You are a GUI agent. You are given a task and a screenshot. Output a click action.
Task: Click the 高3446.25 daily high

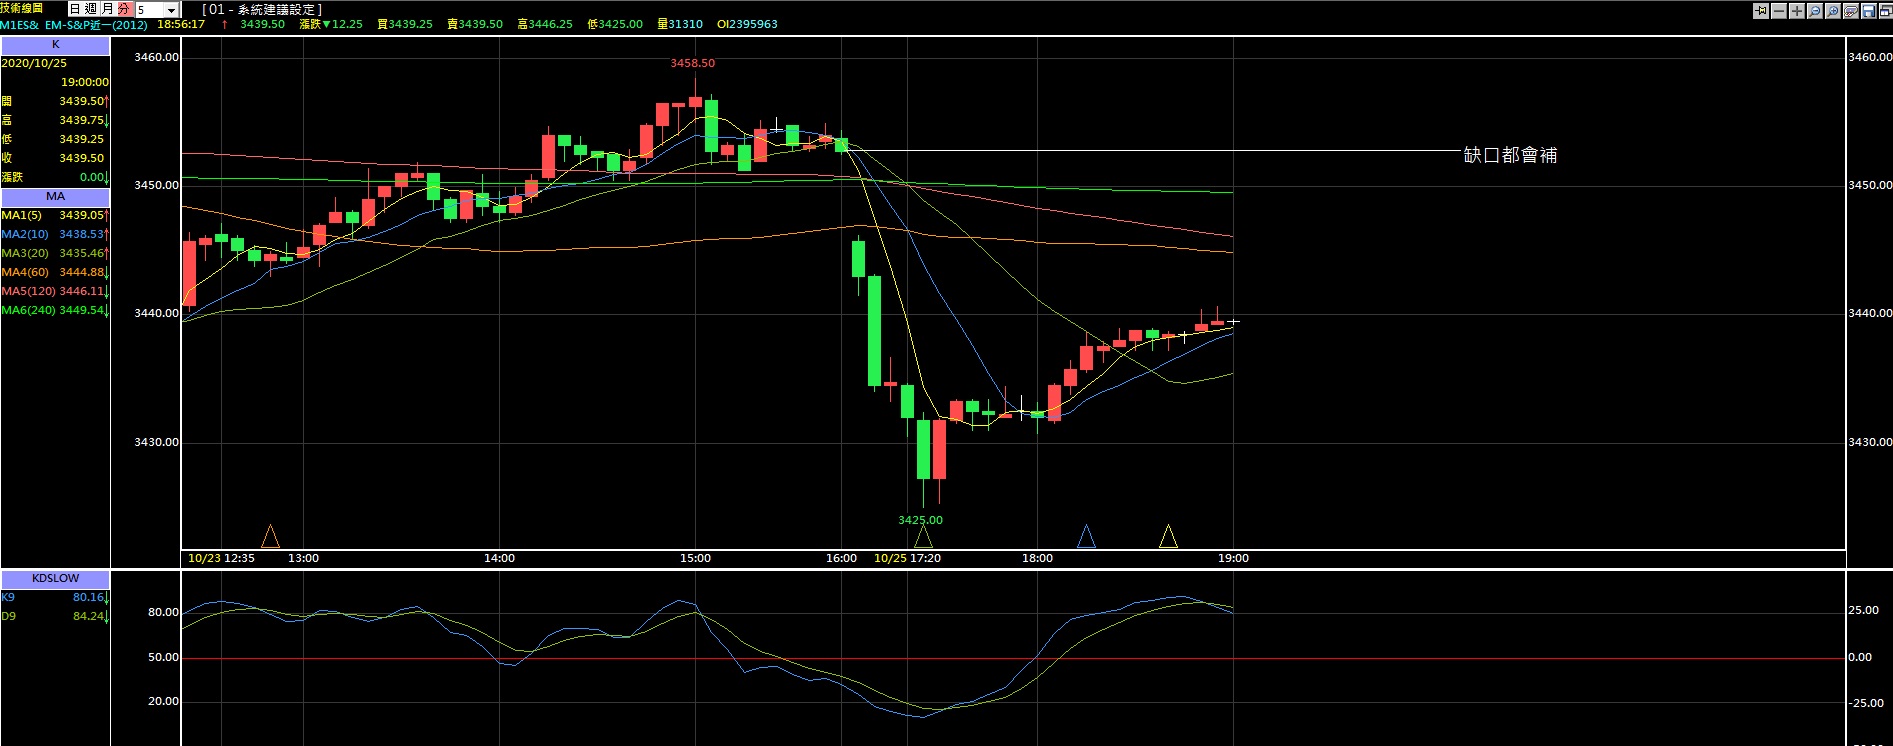[545, 24]
